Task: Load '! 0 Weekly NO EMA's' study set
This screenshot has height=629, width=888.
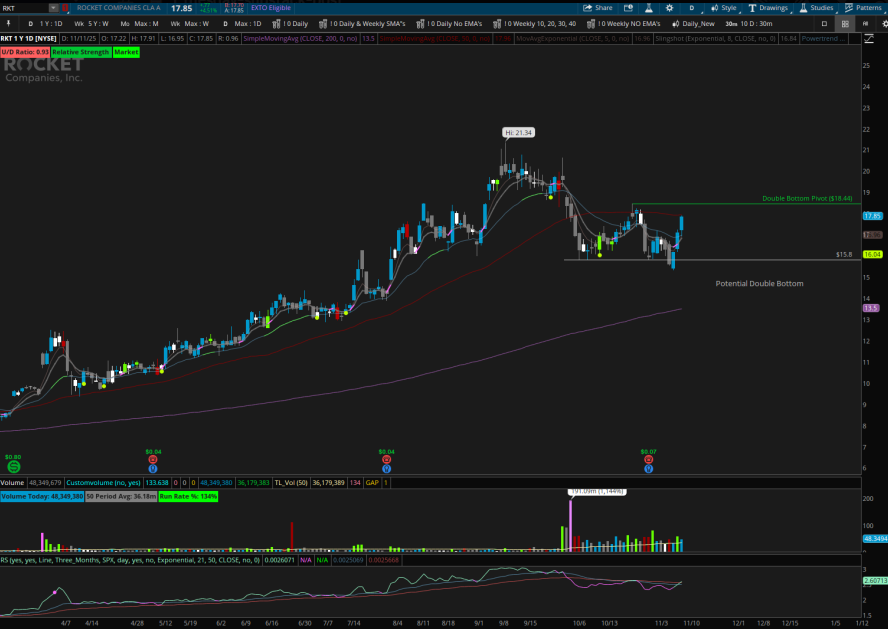Action: (x=624, y=24)
